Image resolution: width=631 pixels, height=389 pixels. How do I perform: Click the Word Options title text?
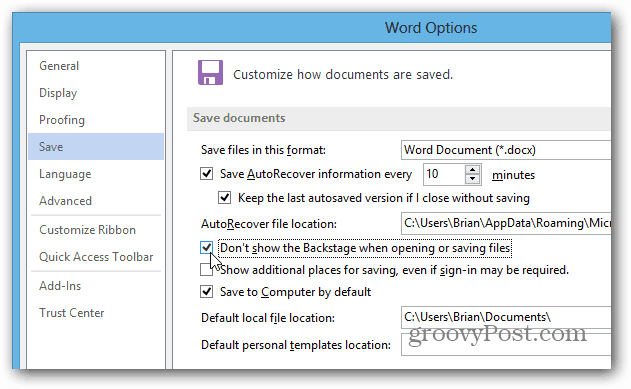431,28
